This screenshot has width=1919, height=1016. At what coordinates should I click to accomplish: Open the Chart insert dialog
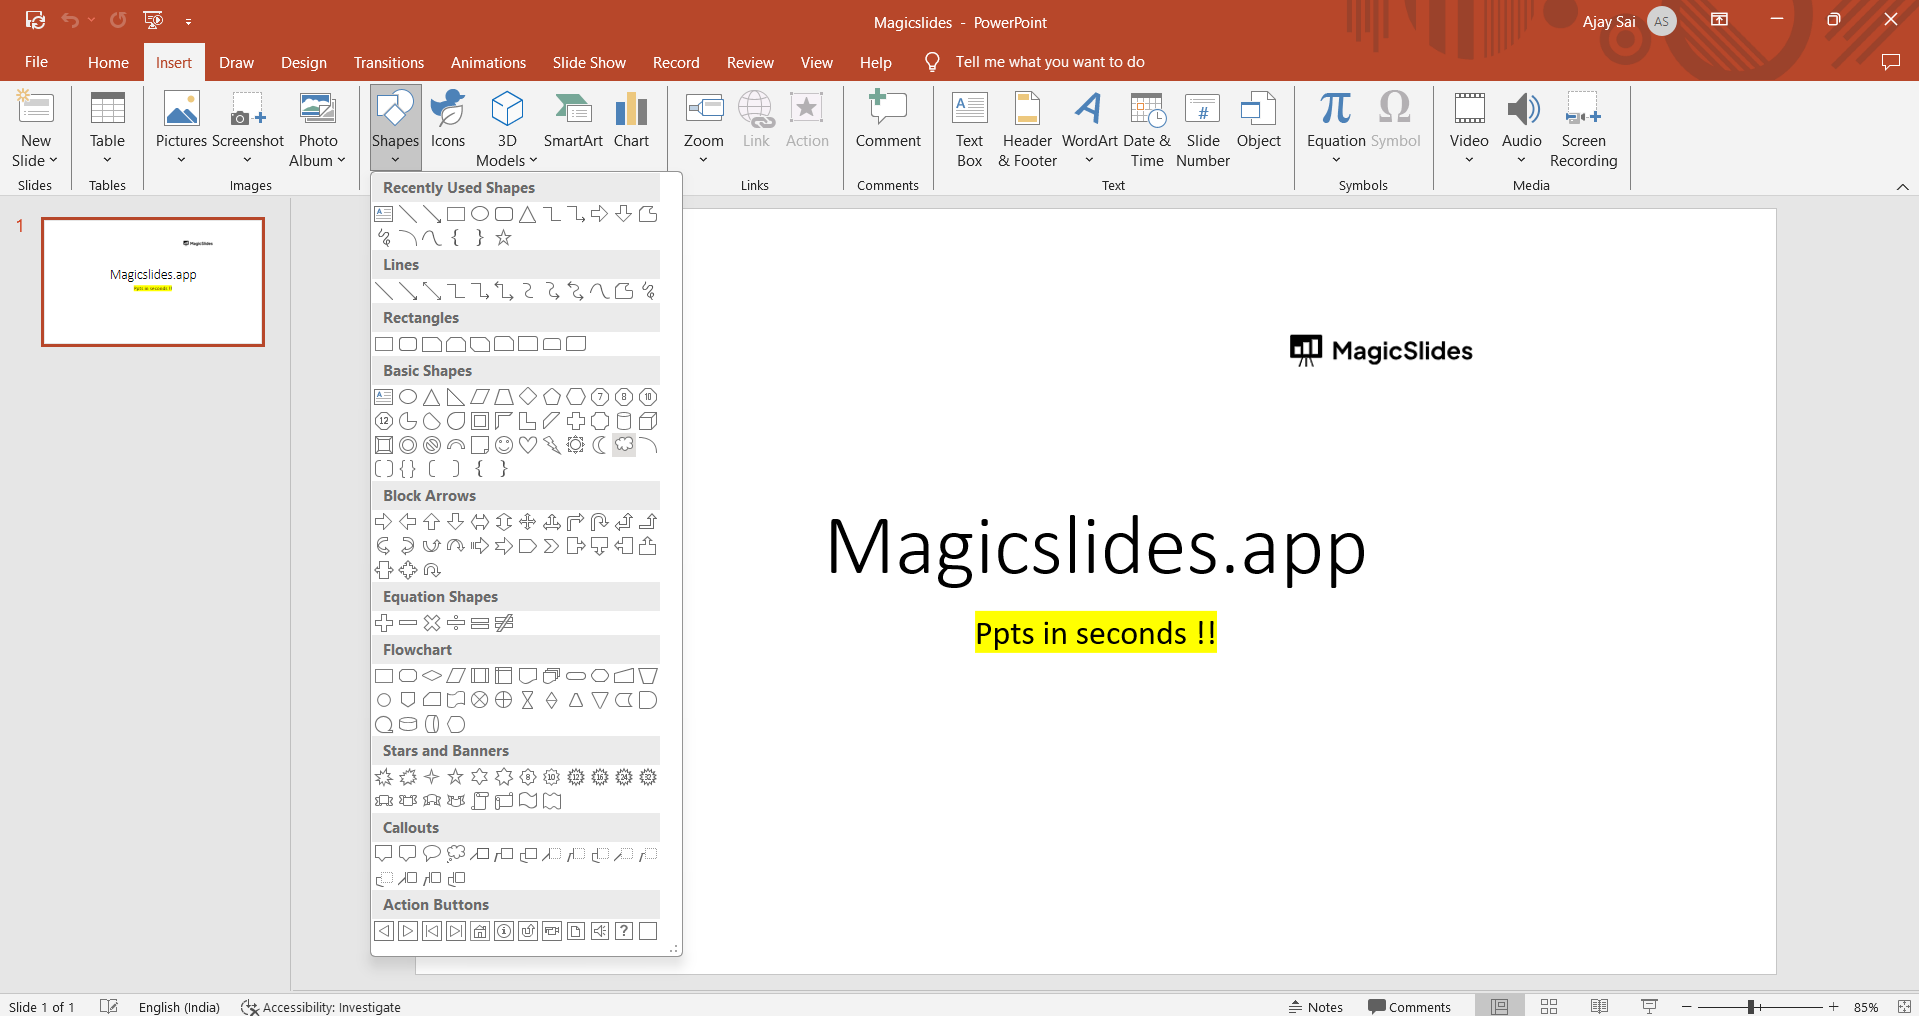click(x=631, y=121)
